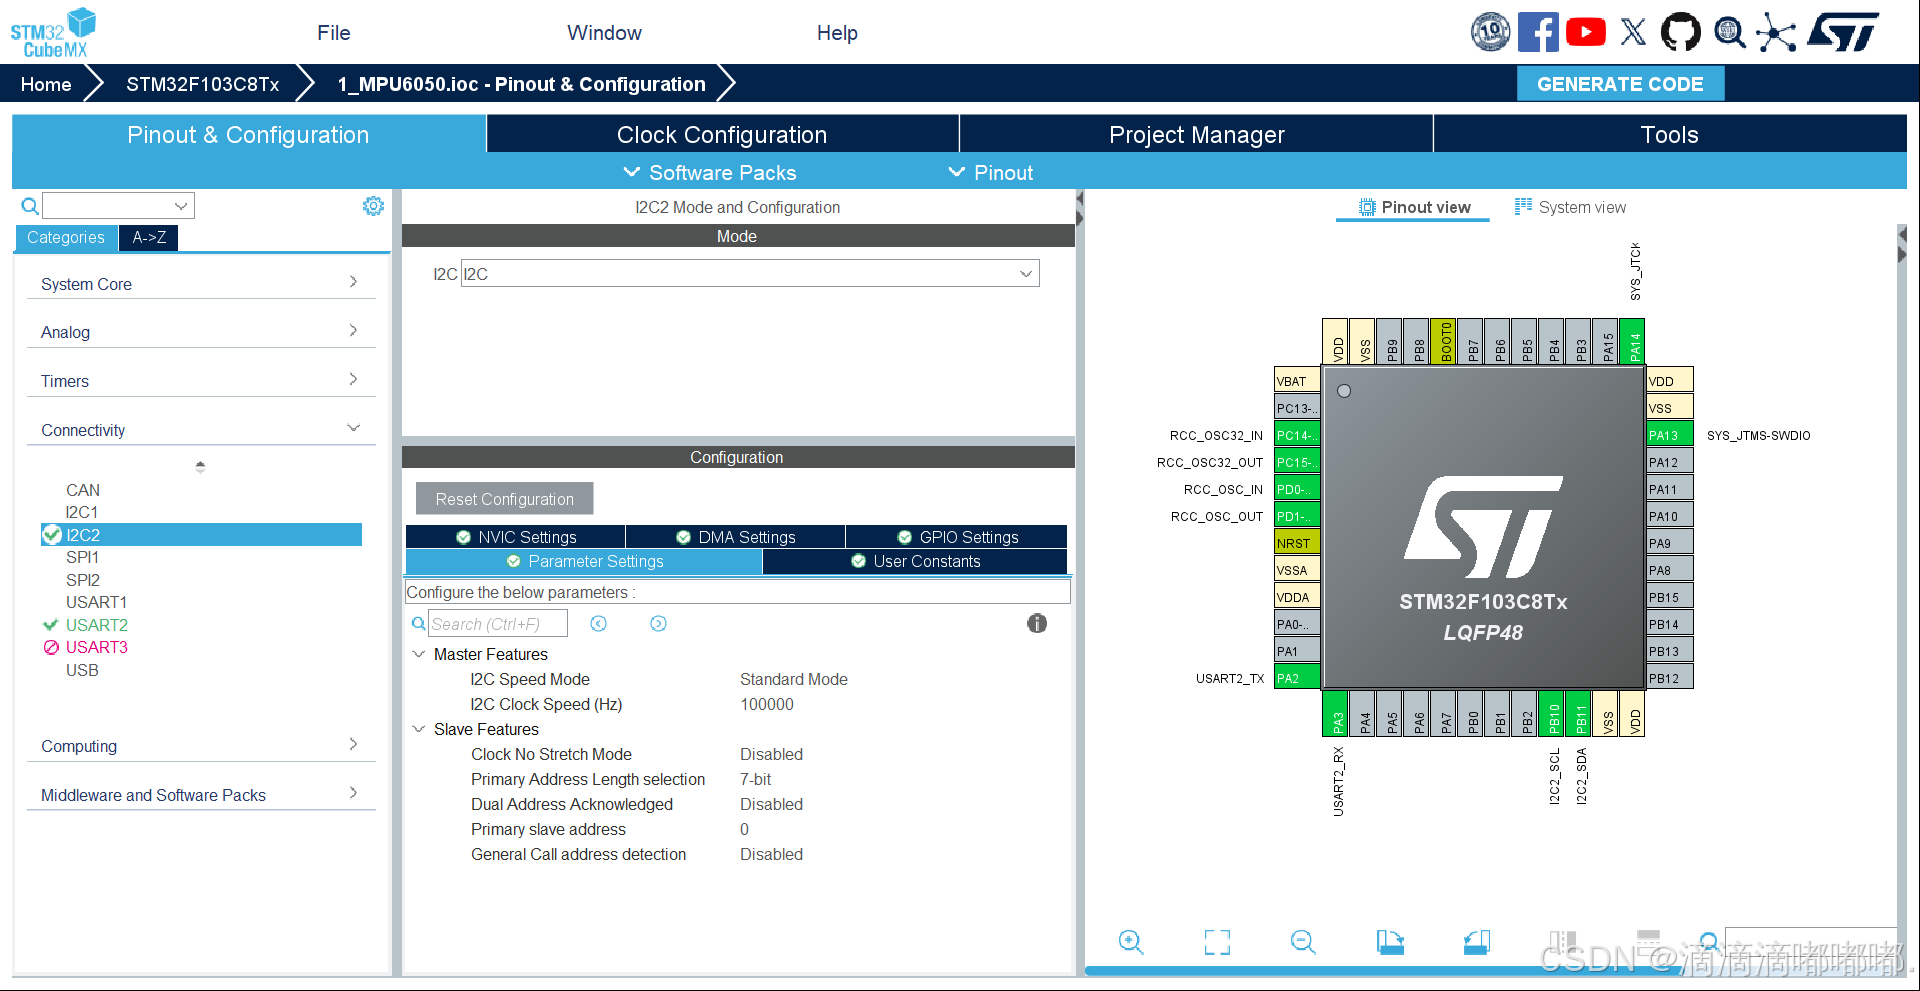Go to previous parameter search result
The image size is (1920, 991).
click(x=598, y=623)
